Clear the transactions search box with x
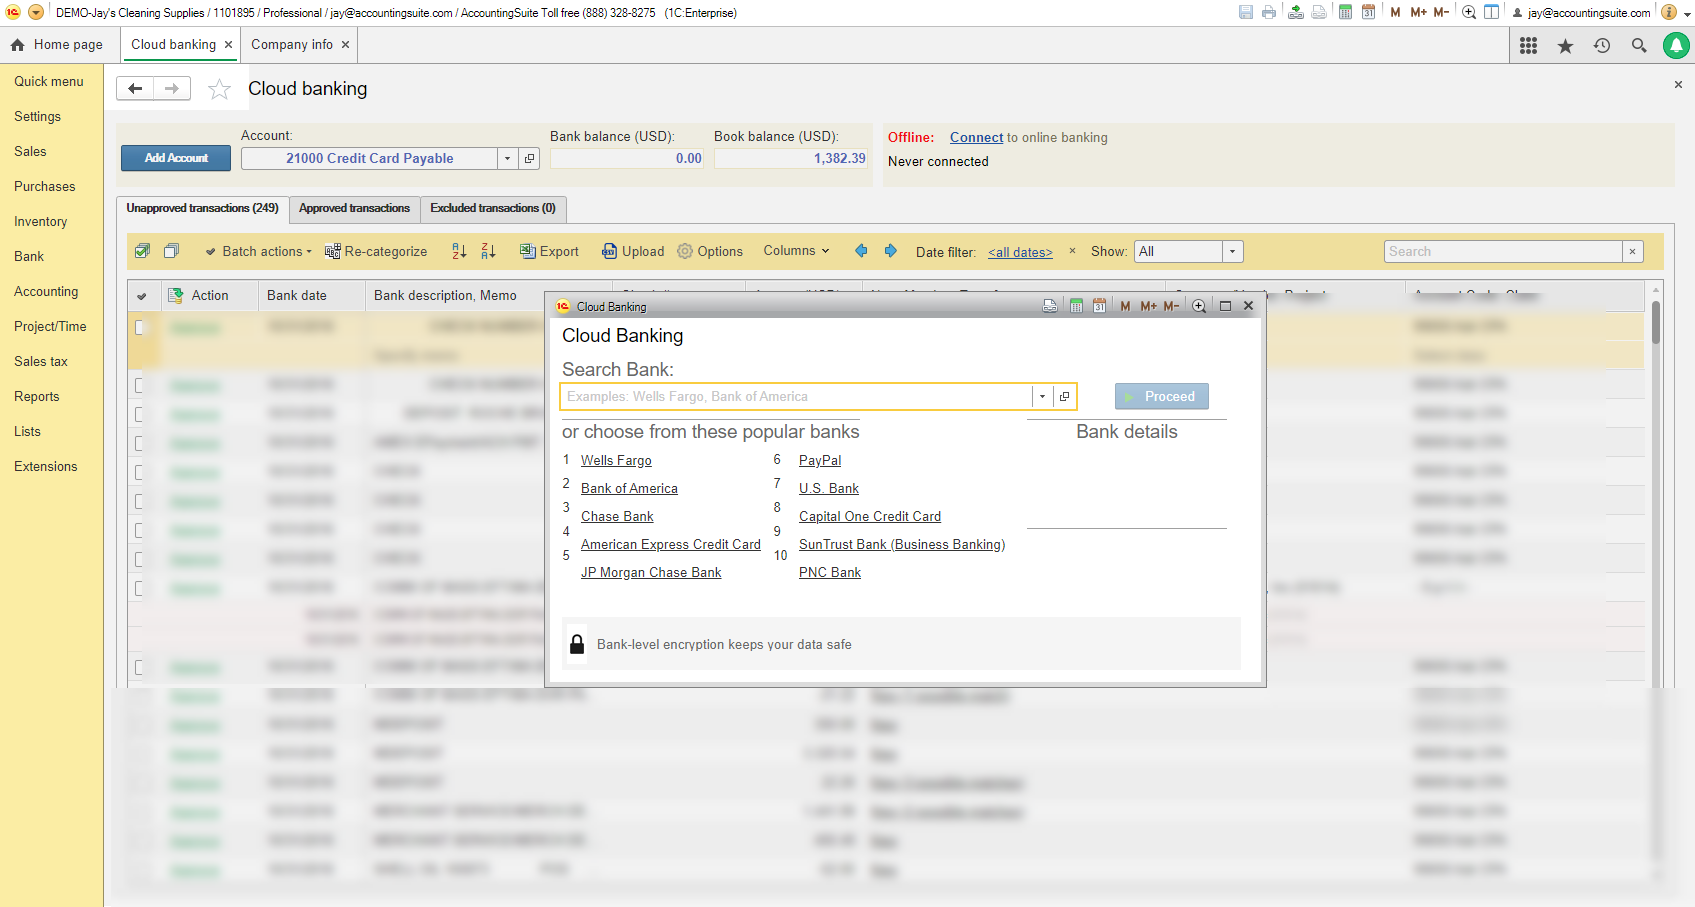 pyautogui.click(x=1632, y=251)
